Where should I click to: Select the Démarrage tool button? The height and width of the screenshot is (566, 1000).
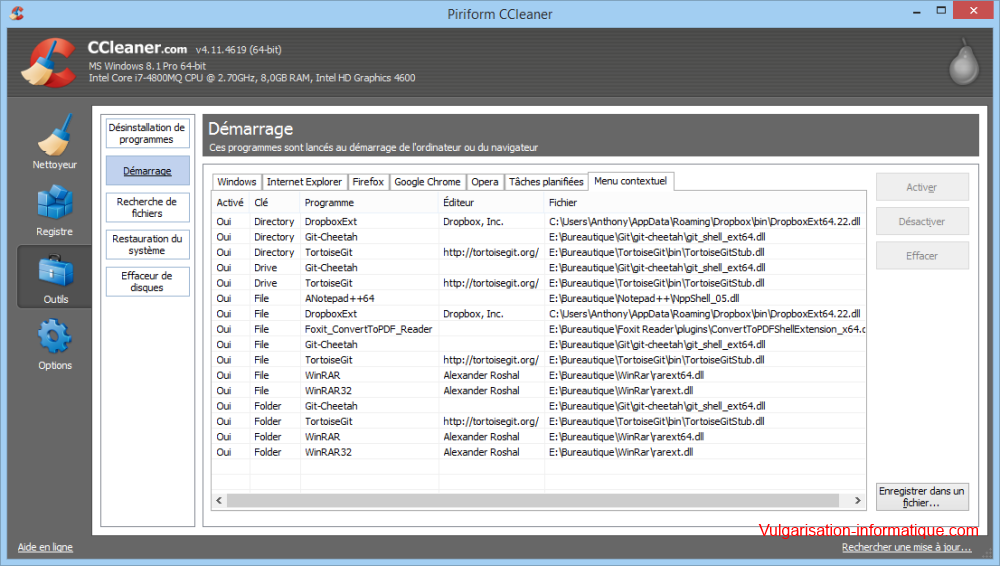(147, 170)
